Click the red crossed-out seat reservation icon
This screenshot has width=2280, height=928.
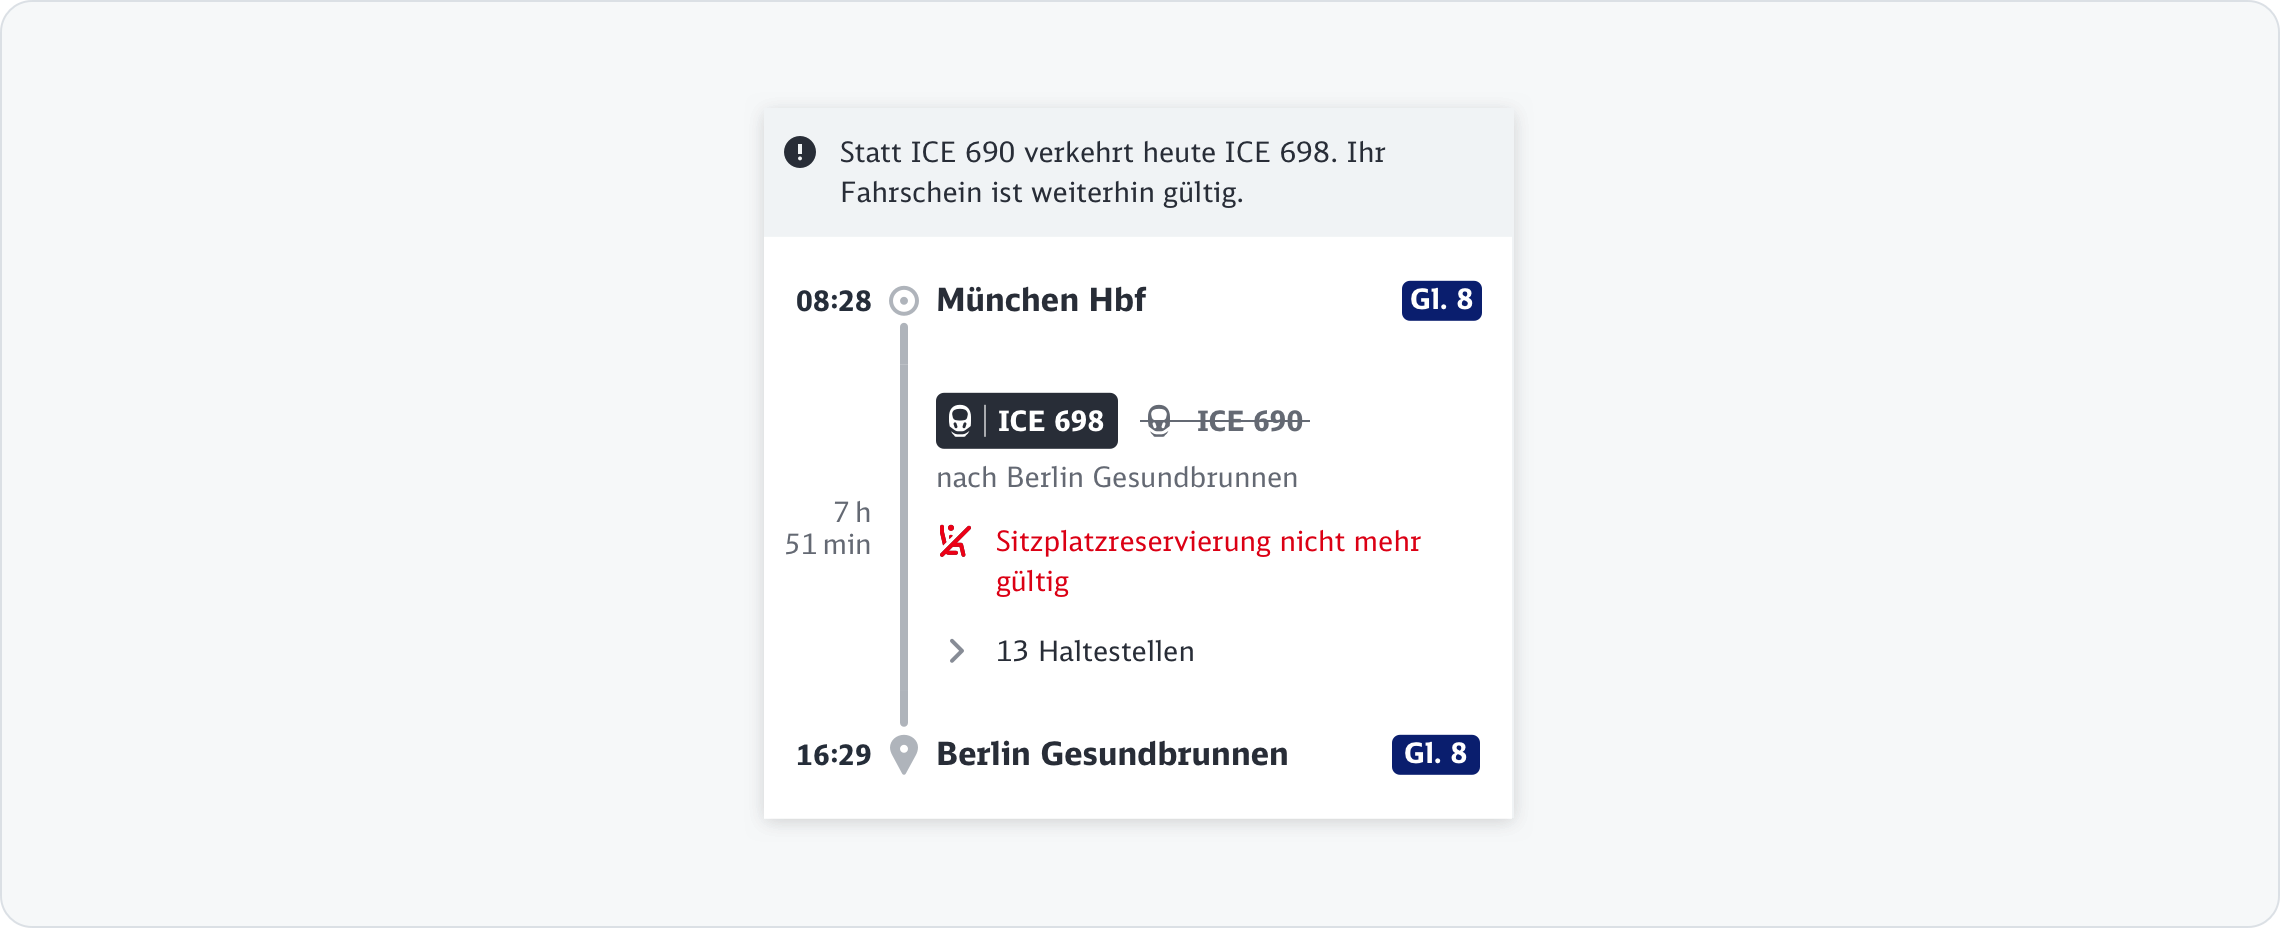(x=955, y=541)
